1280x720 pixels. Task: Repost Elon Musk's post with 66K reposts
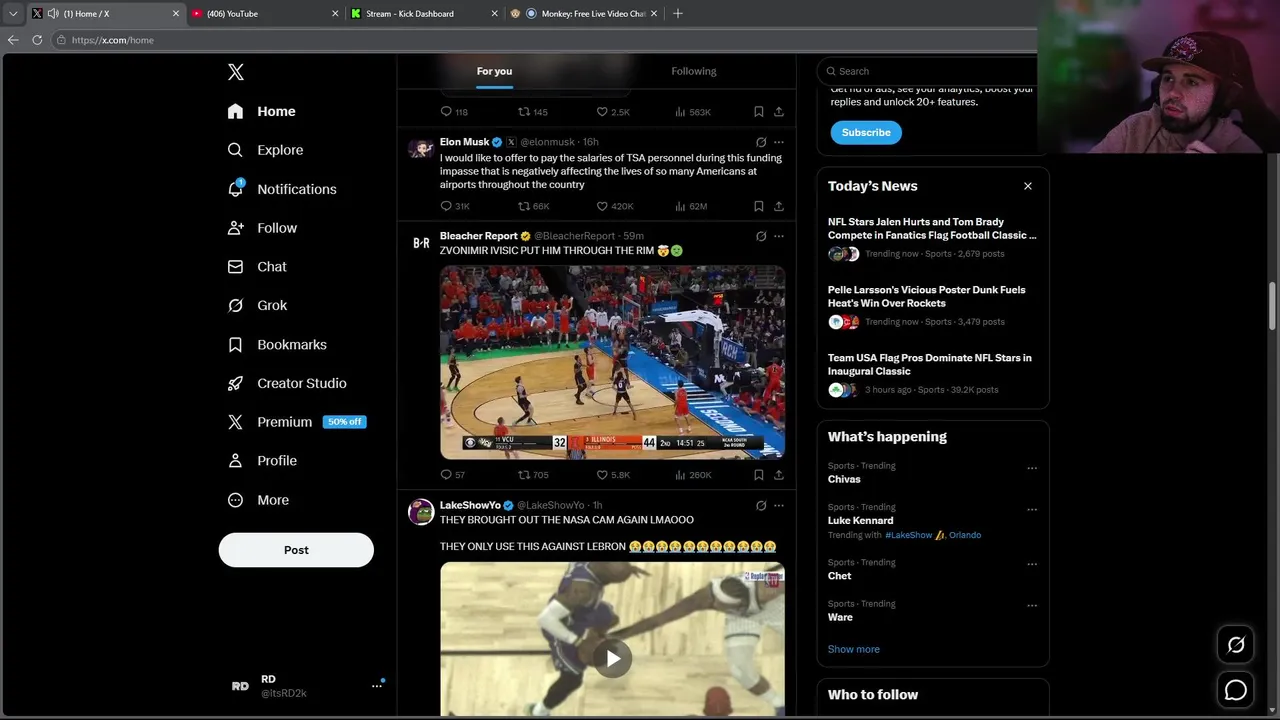tap(533, 206)
